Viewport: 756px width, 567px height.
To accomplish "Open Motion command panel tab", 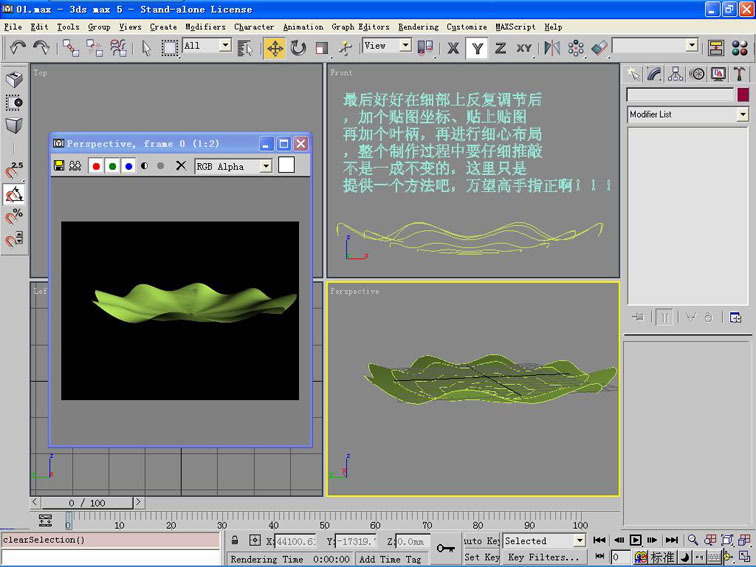I will tap(697, 74).
